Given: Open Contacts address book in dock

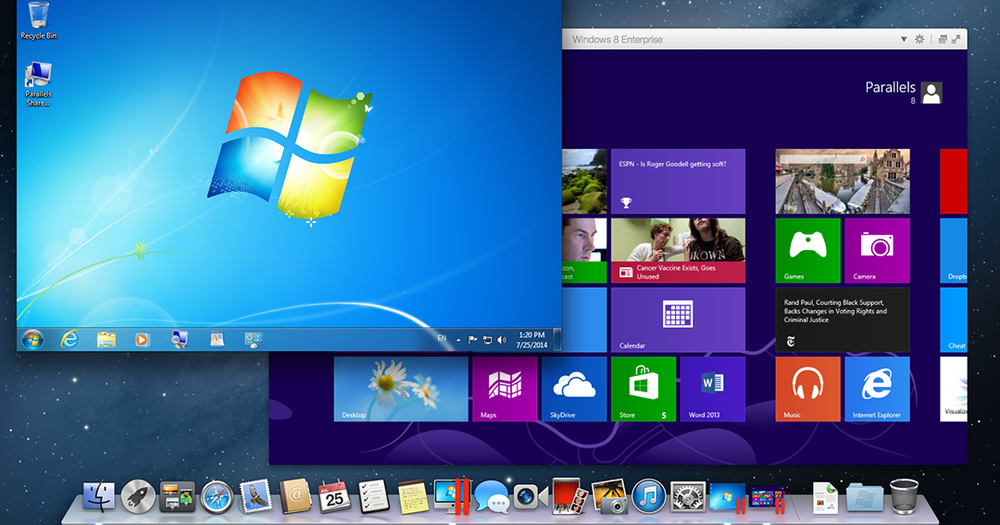Looking at the screenshot, I should click(295, 496).
